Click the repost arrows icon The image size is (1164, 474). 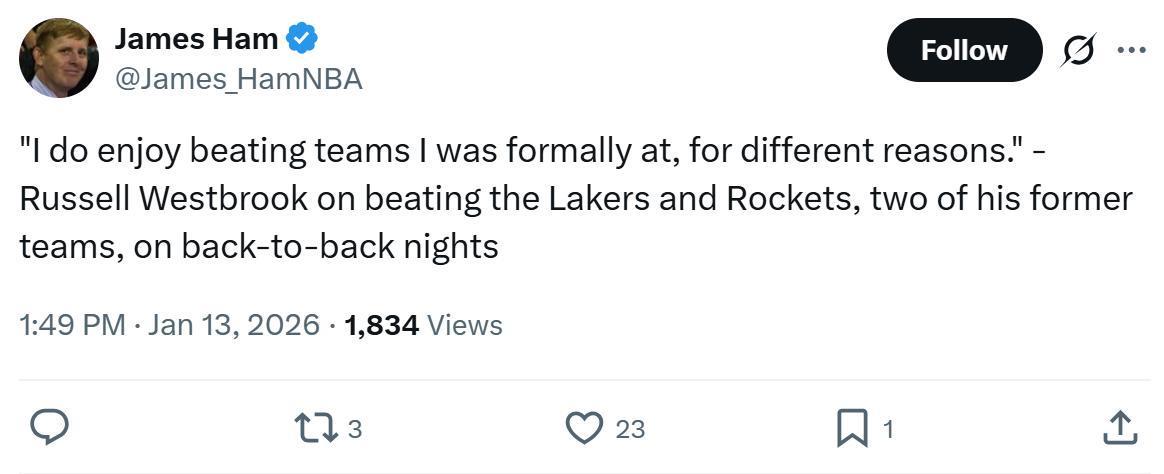coord(313,428)
